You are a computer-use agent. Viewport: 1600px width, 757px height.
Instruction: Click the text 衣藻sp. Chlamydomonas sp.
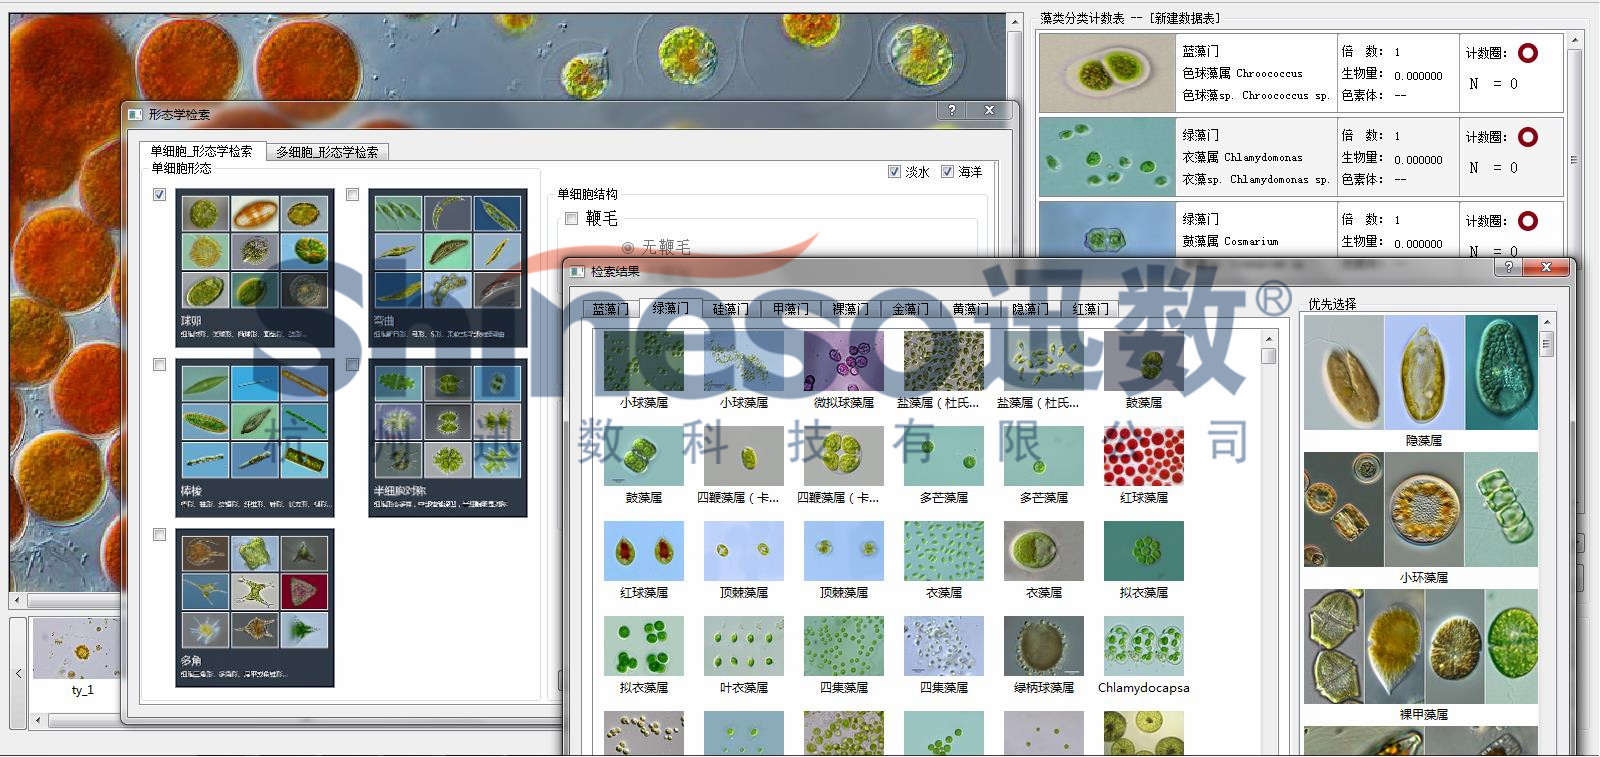[x=1255, y=180]
